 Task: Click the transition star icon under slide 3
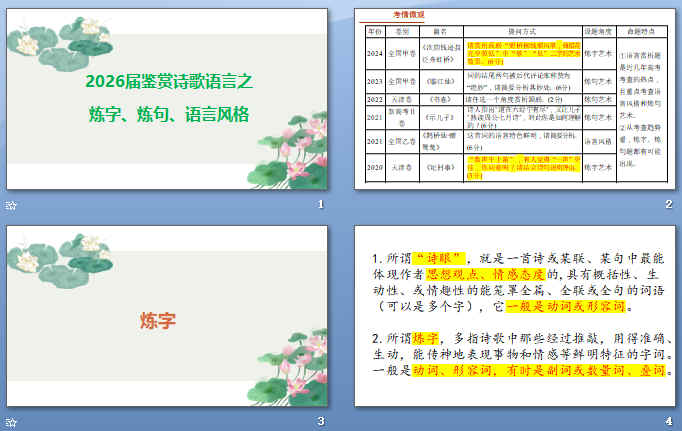(11, 422)
